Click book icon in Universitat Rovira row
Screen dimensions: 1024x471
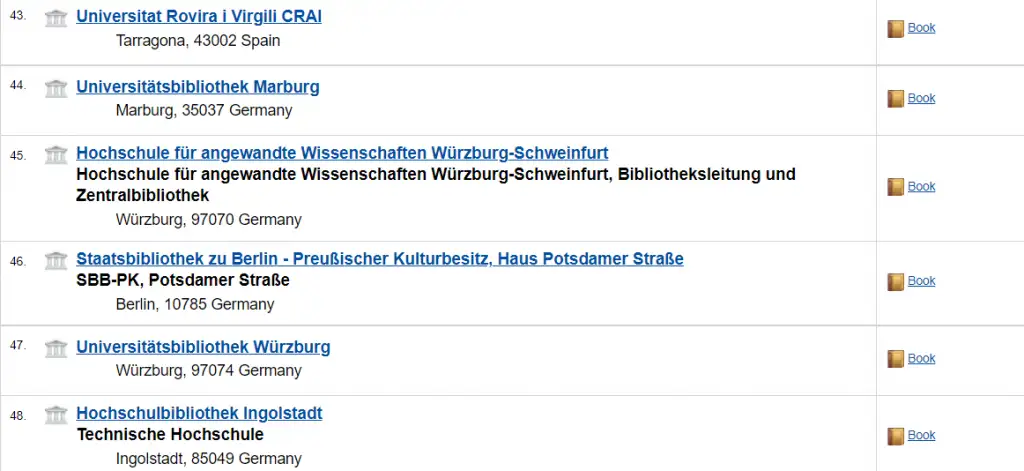tap(896, 29)
